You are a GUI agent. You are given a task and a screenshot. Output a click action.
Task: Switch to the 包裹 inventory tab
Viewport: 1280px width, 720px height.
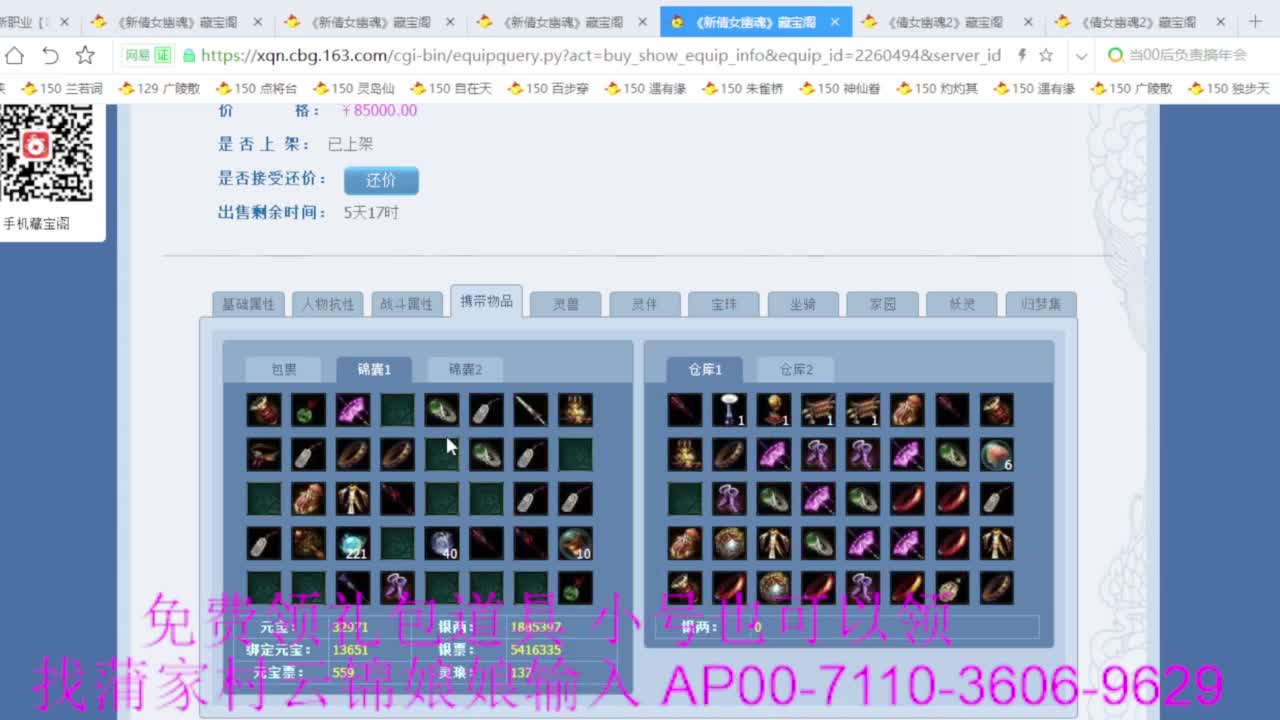click(x=284, y=369)
